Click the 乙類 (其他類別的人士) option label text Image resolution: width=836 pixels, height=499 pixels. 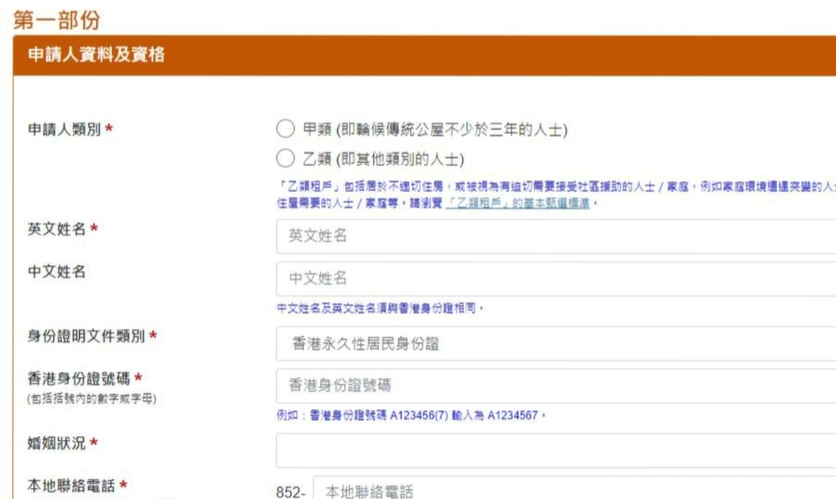383,158
